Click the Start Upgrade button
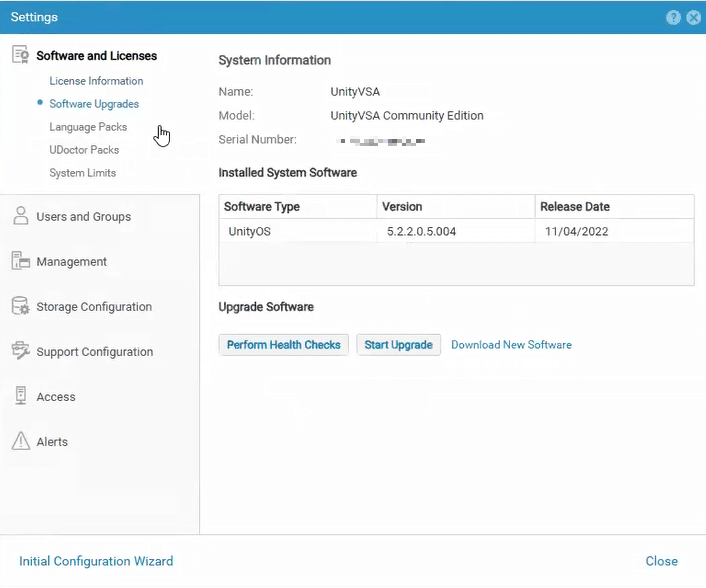This screenshot has height=588, width=706. (398, 345)
